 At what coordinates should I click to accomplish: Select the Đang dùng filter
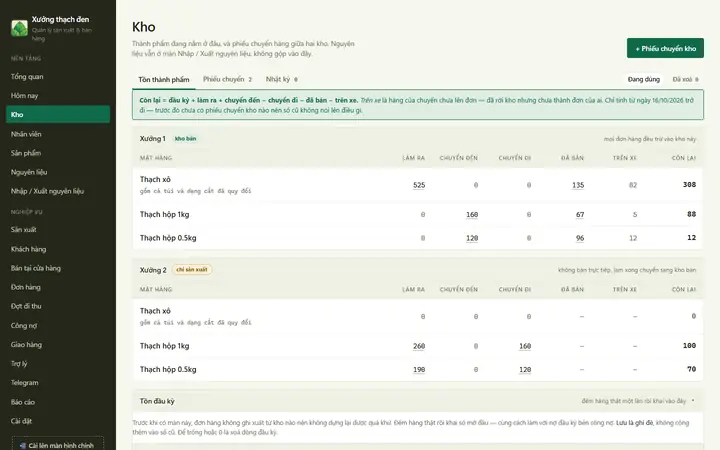pos(643,79)
